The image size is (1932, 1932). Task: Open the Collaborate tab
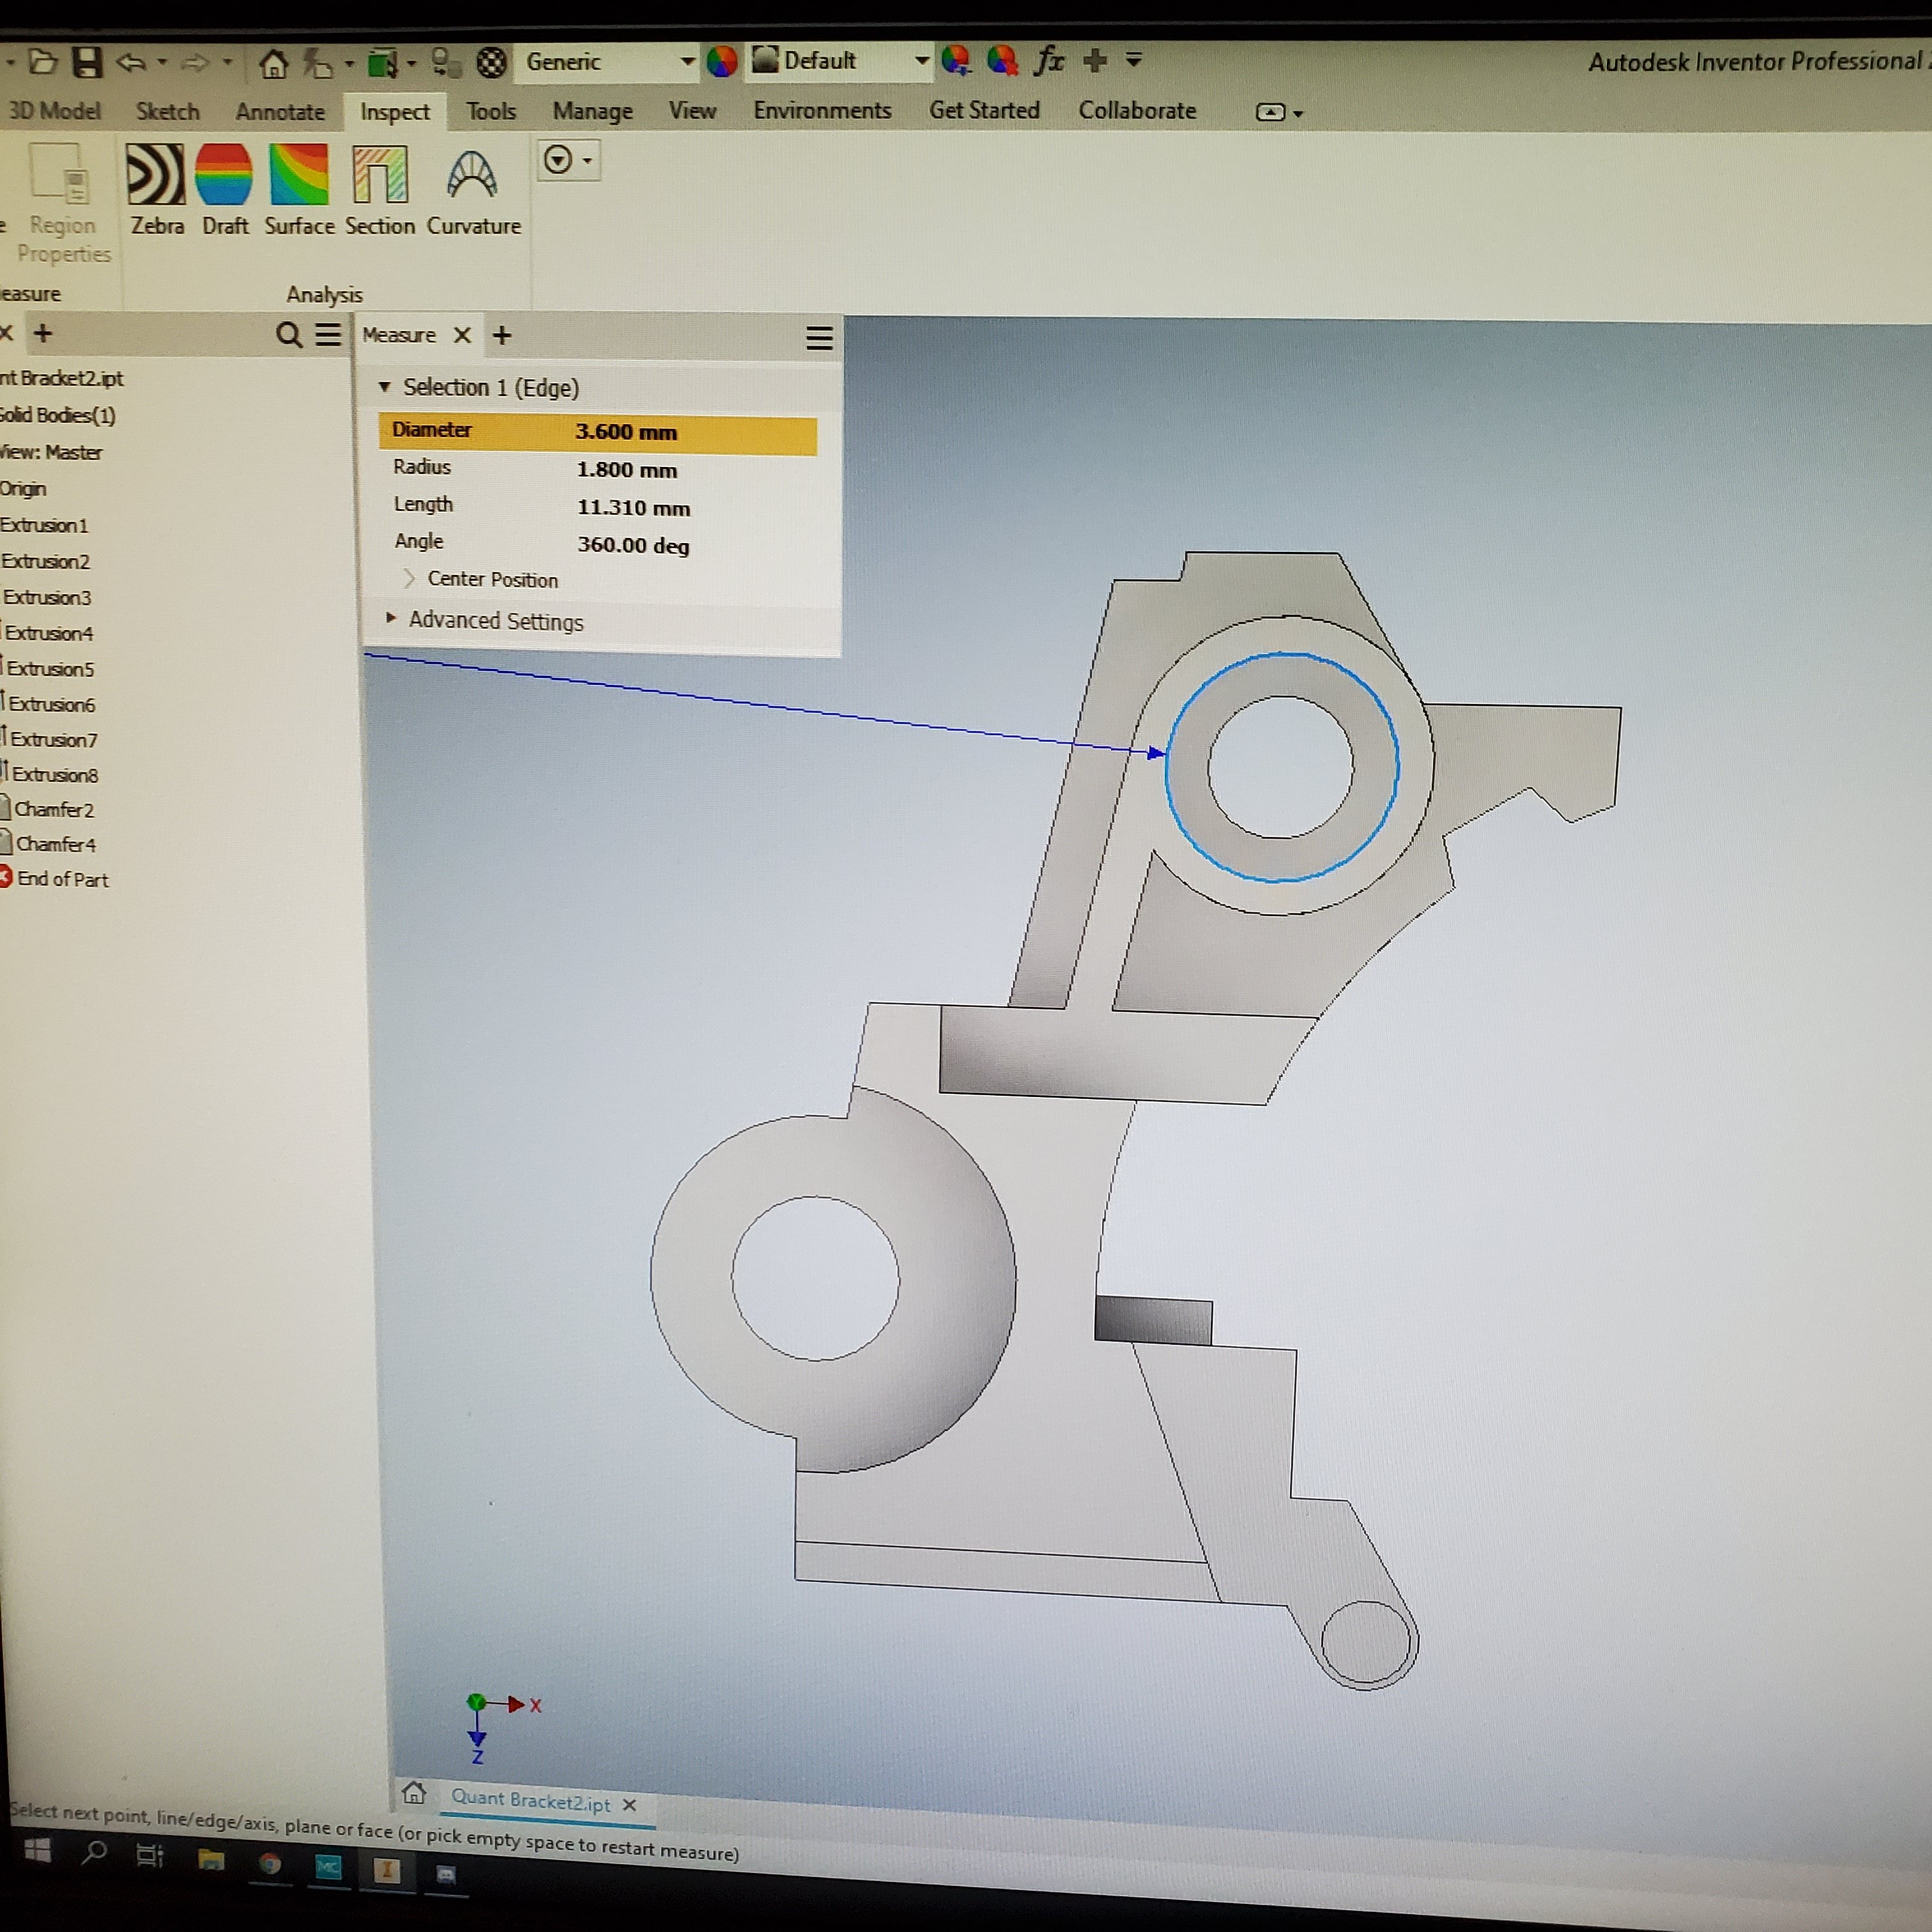(1137, 110)
